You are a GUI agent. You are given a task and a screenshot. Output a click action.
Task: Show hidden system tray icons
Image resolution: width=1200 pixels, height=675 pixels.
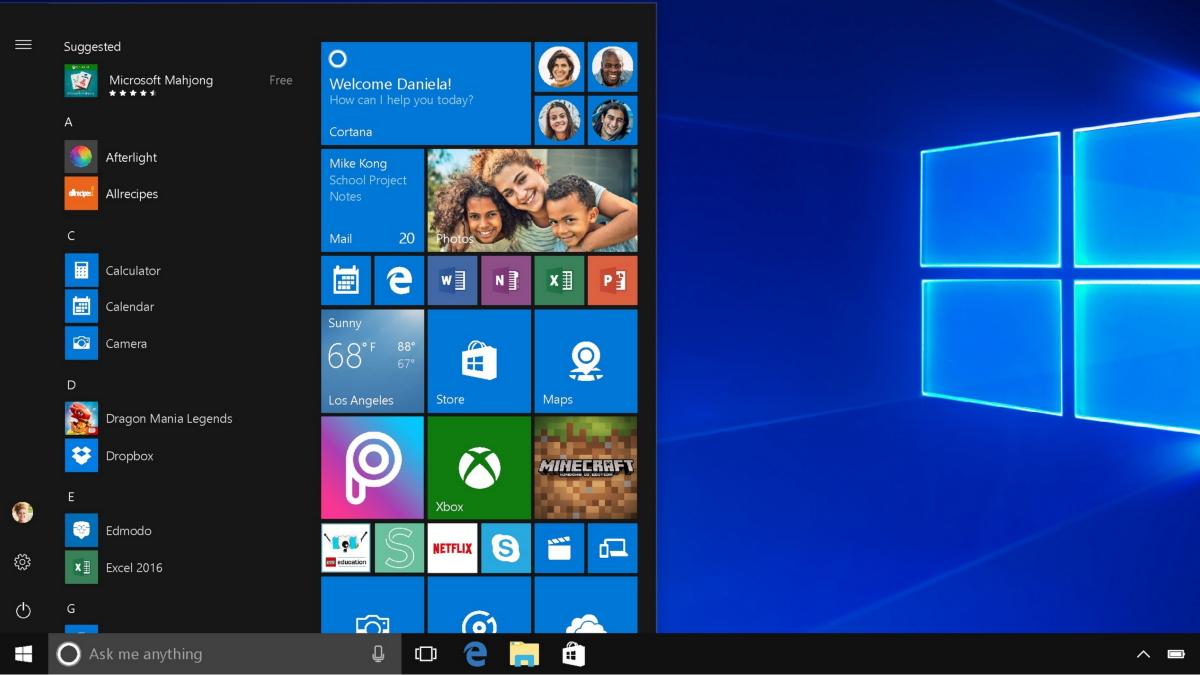[1143, 654]
